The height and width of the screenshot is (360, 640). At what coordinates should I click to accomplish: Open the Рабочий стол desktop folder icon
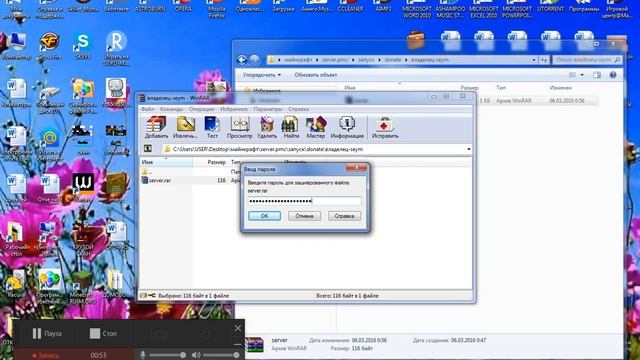click(x=16, y=238)
